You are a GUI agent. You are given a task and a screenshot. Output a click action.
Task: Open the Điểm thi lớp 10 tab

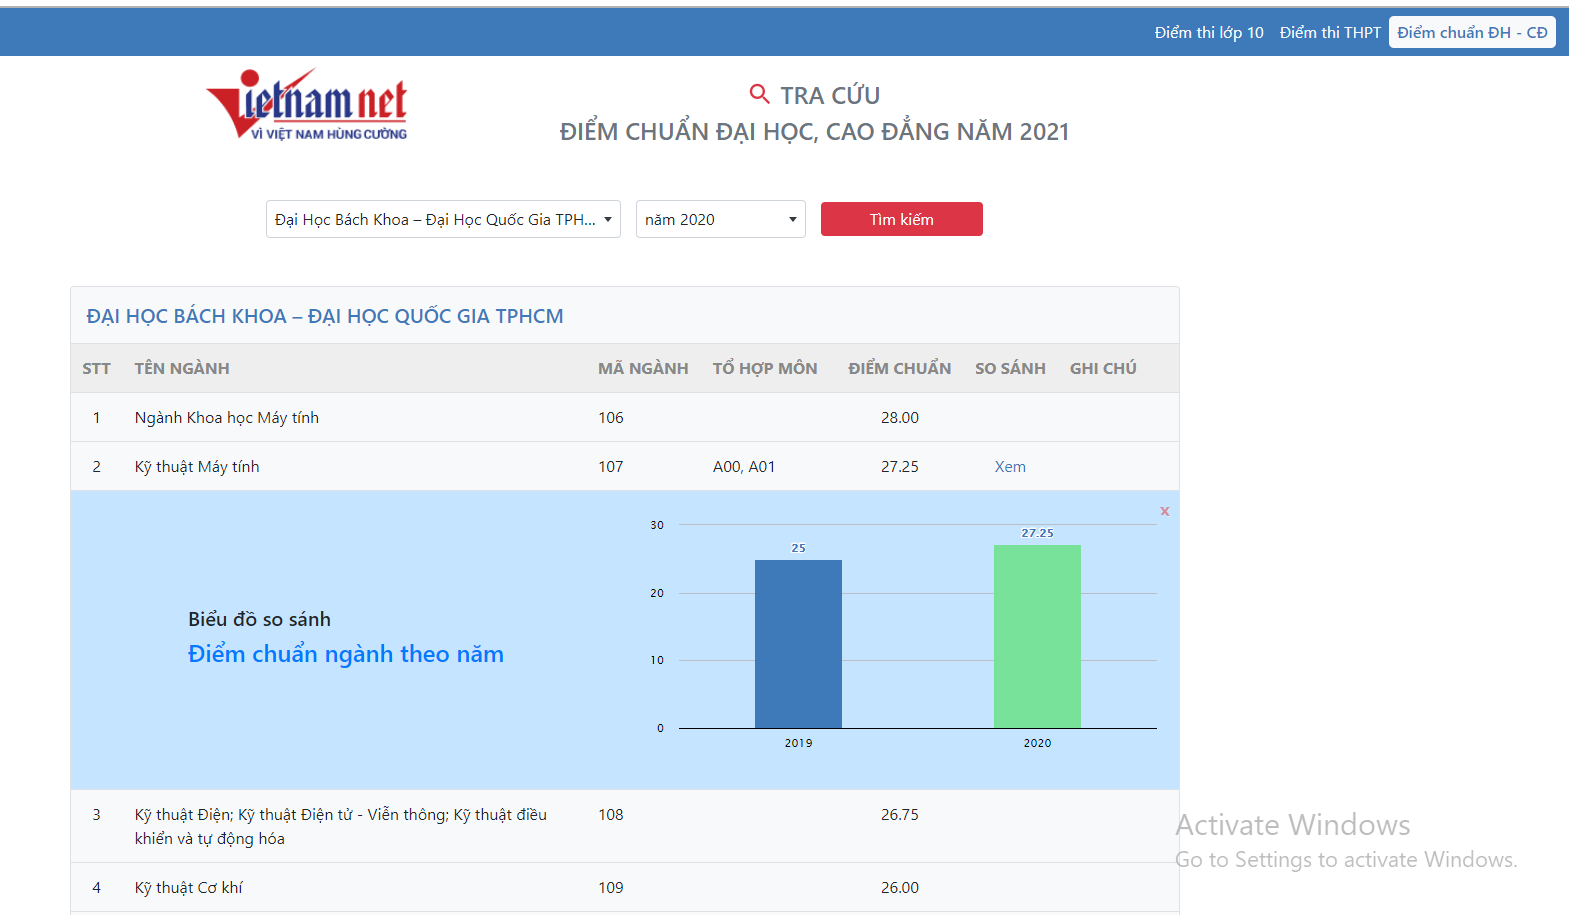(1208, 33)
